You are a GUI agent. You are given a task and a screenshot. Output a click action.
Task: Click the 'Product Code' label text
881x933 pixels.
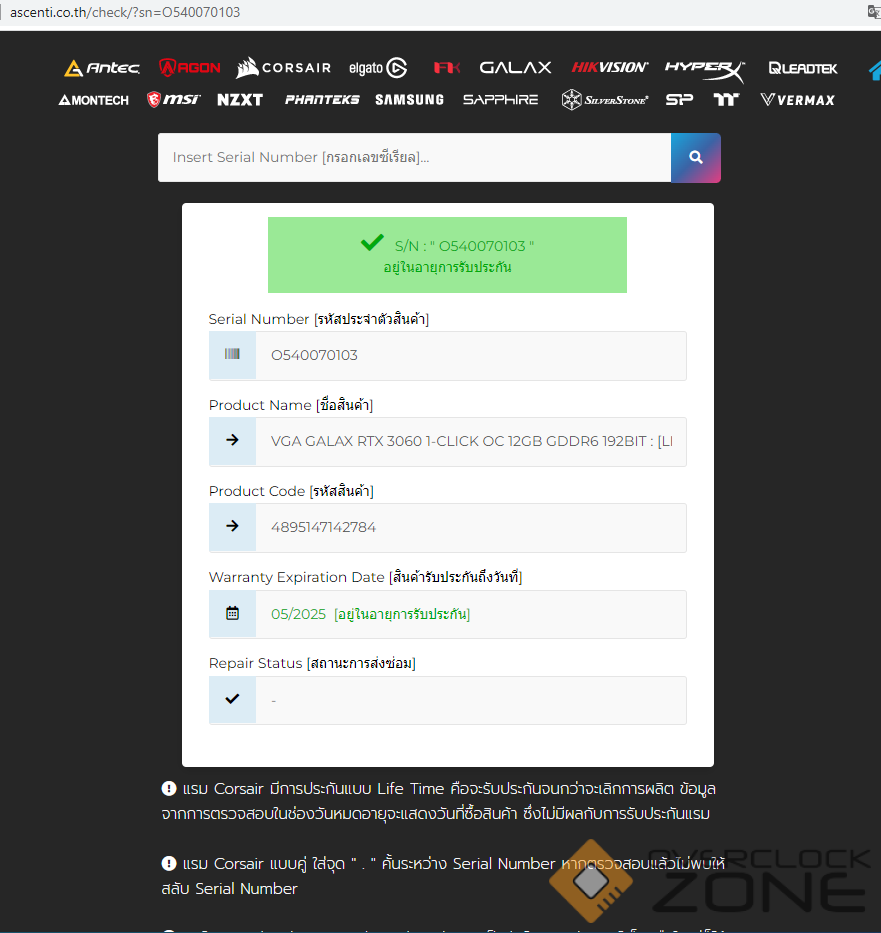pos(291,491)
